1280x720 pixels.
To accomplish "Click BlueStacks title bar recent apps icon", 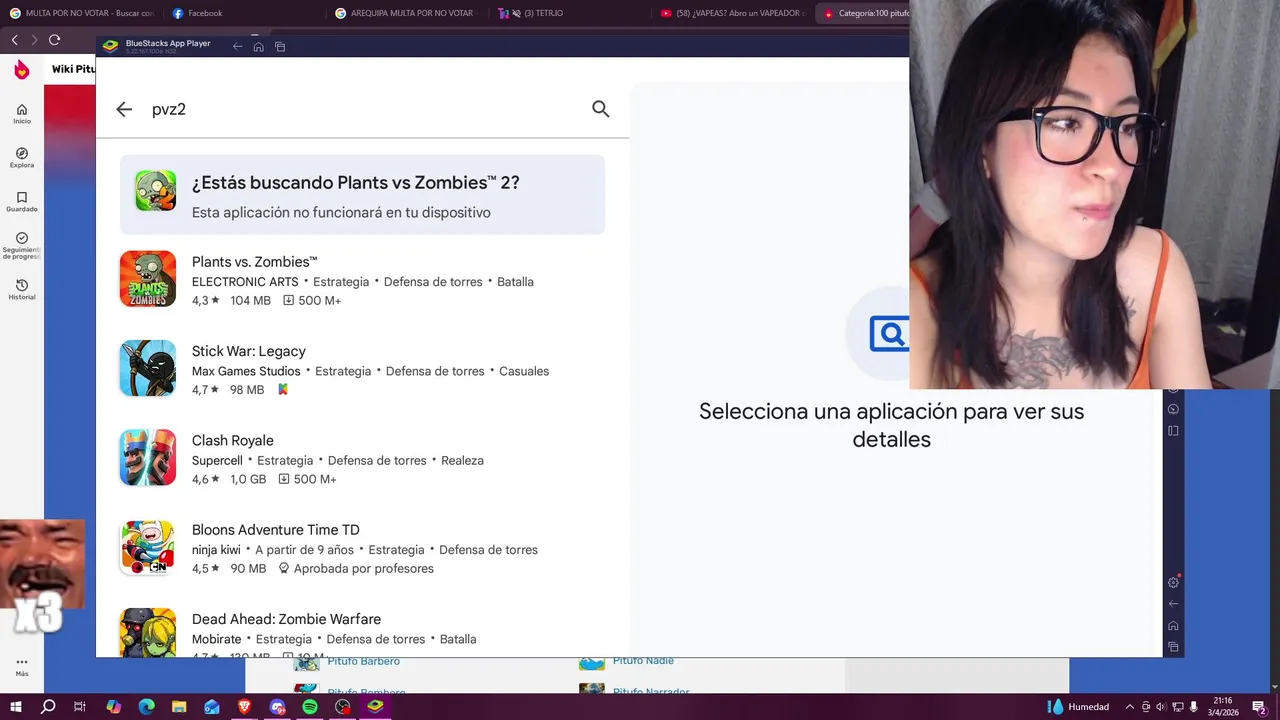I will 280,46.
